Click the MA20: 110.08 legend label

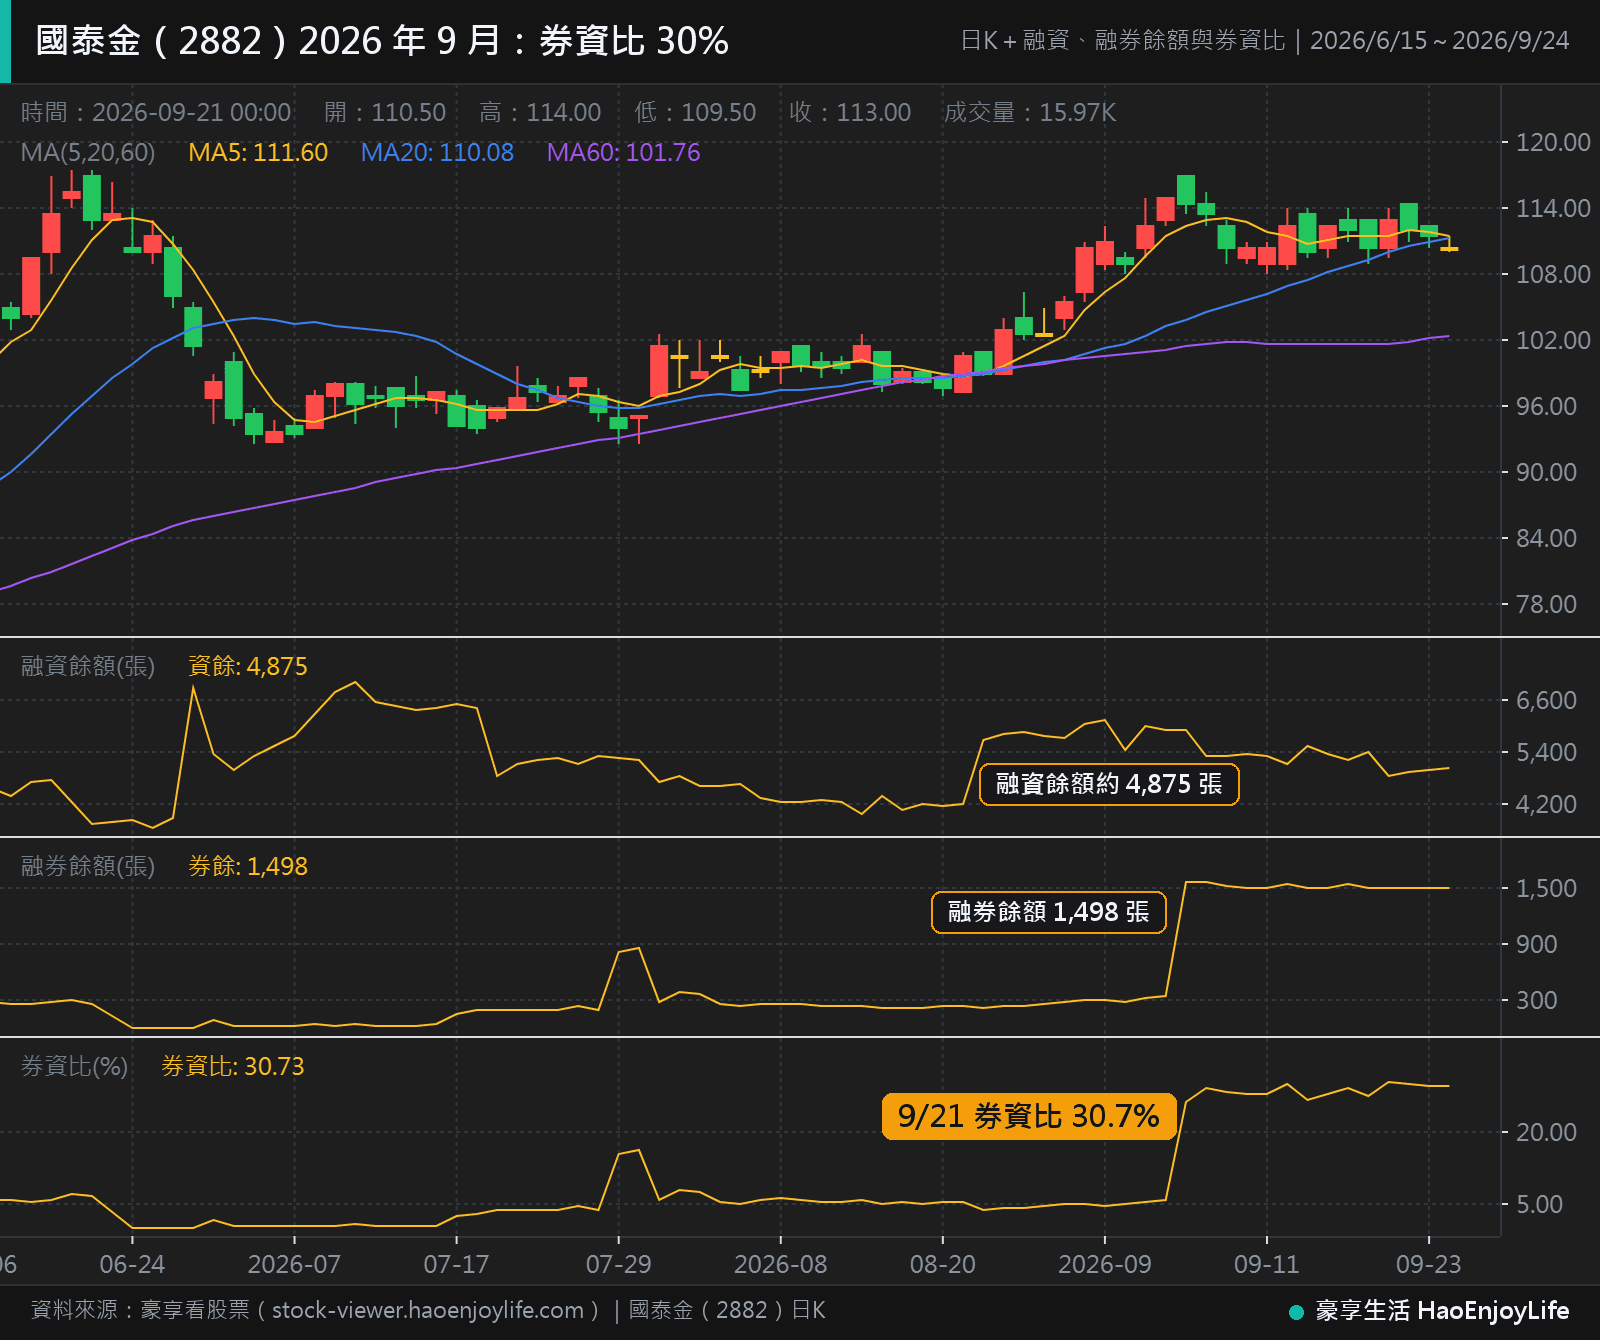437,153
